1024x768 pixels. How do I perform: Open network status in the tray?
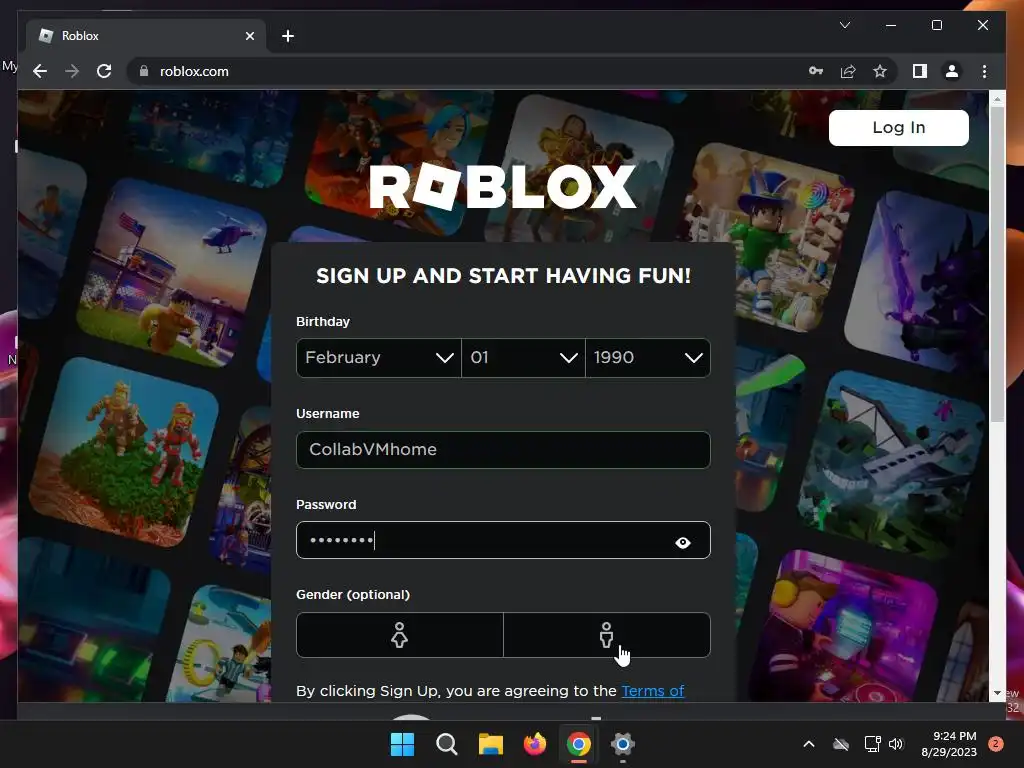(872, 744)
